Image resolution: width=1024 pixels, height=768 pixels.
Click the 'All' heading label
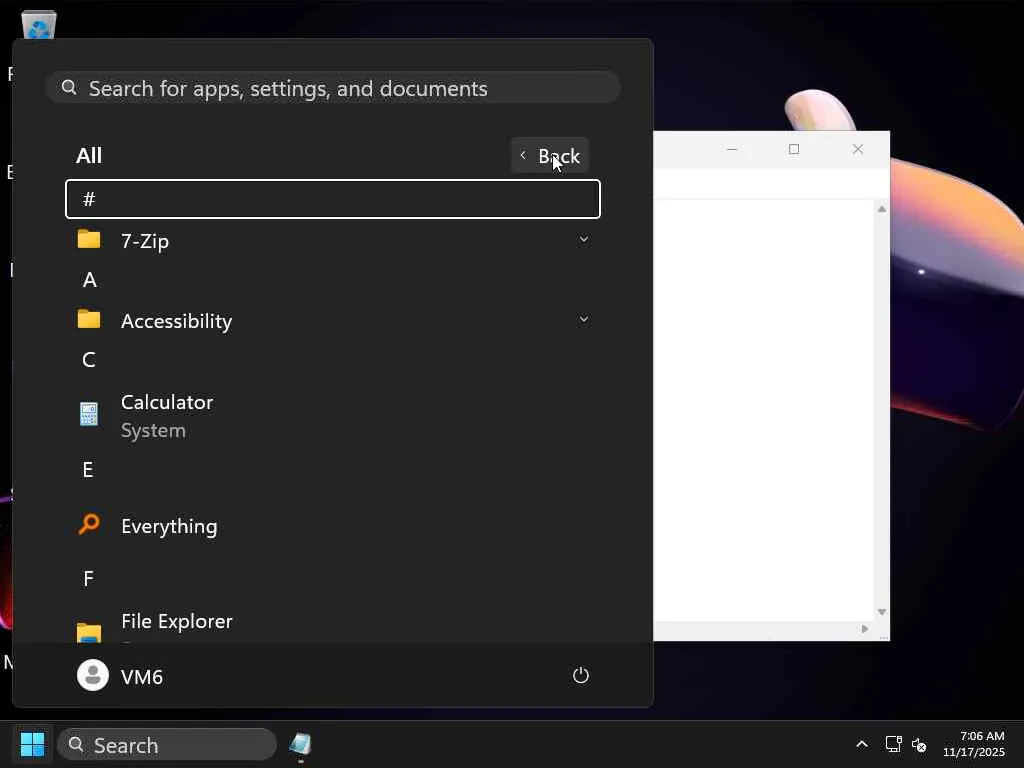[x=89, y=155]
